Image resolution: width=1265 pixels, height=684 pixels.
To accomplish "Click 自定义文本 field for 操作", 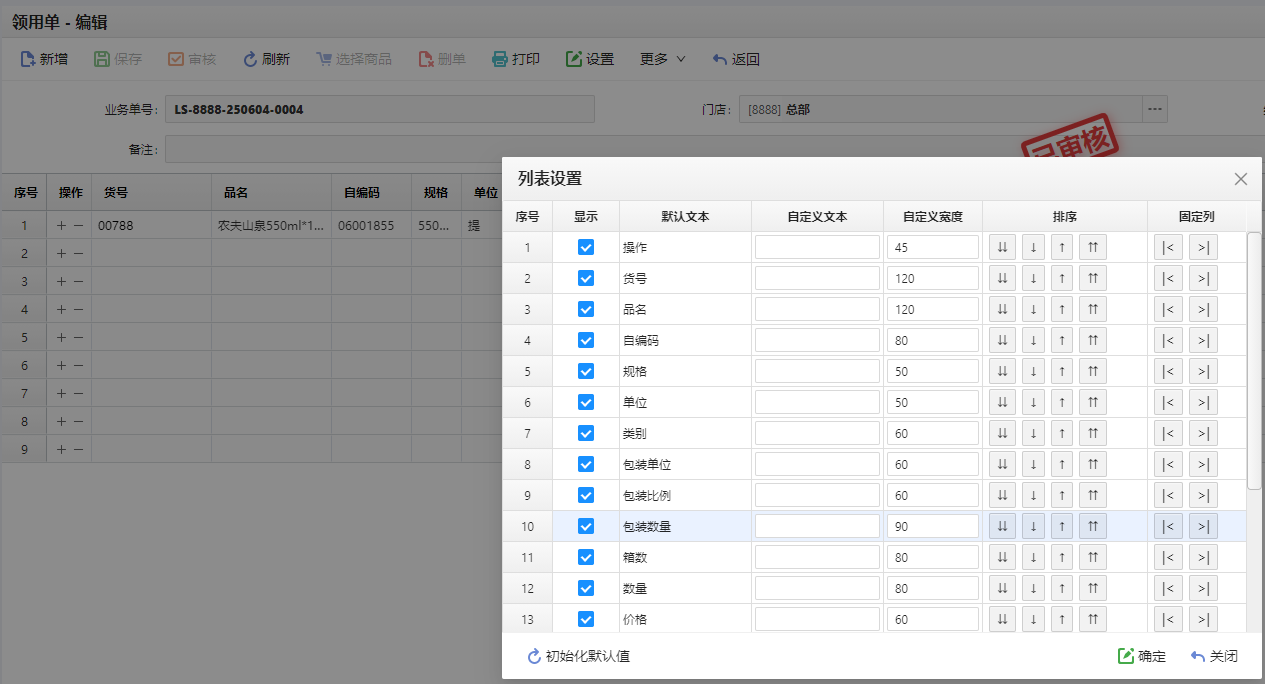I will (x=817, y=247).
